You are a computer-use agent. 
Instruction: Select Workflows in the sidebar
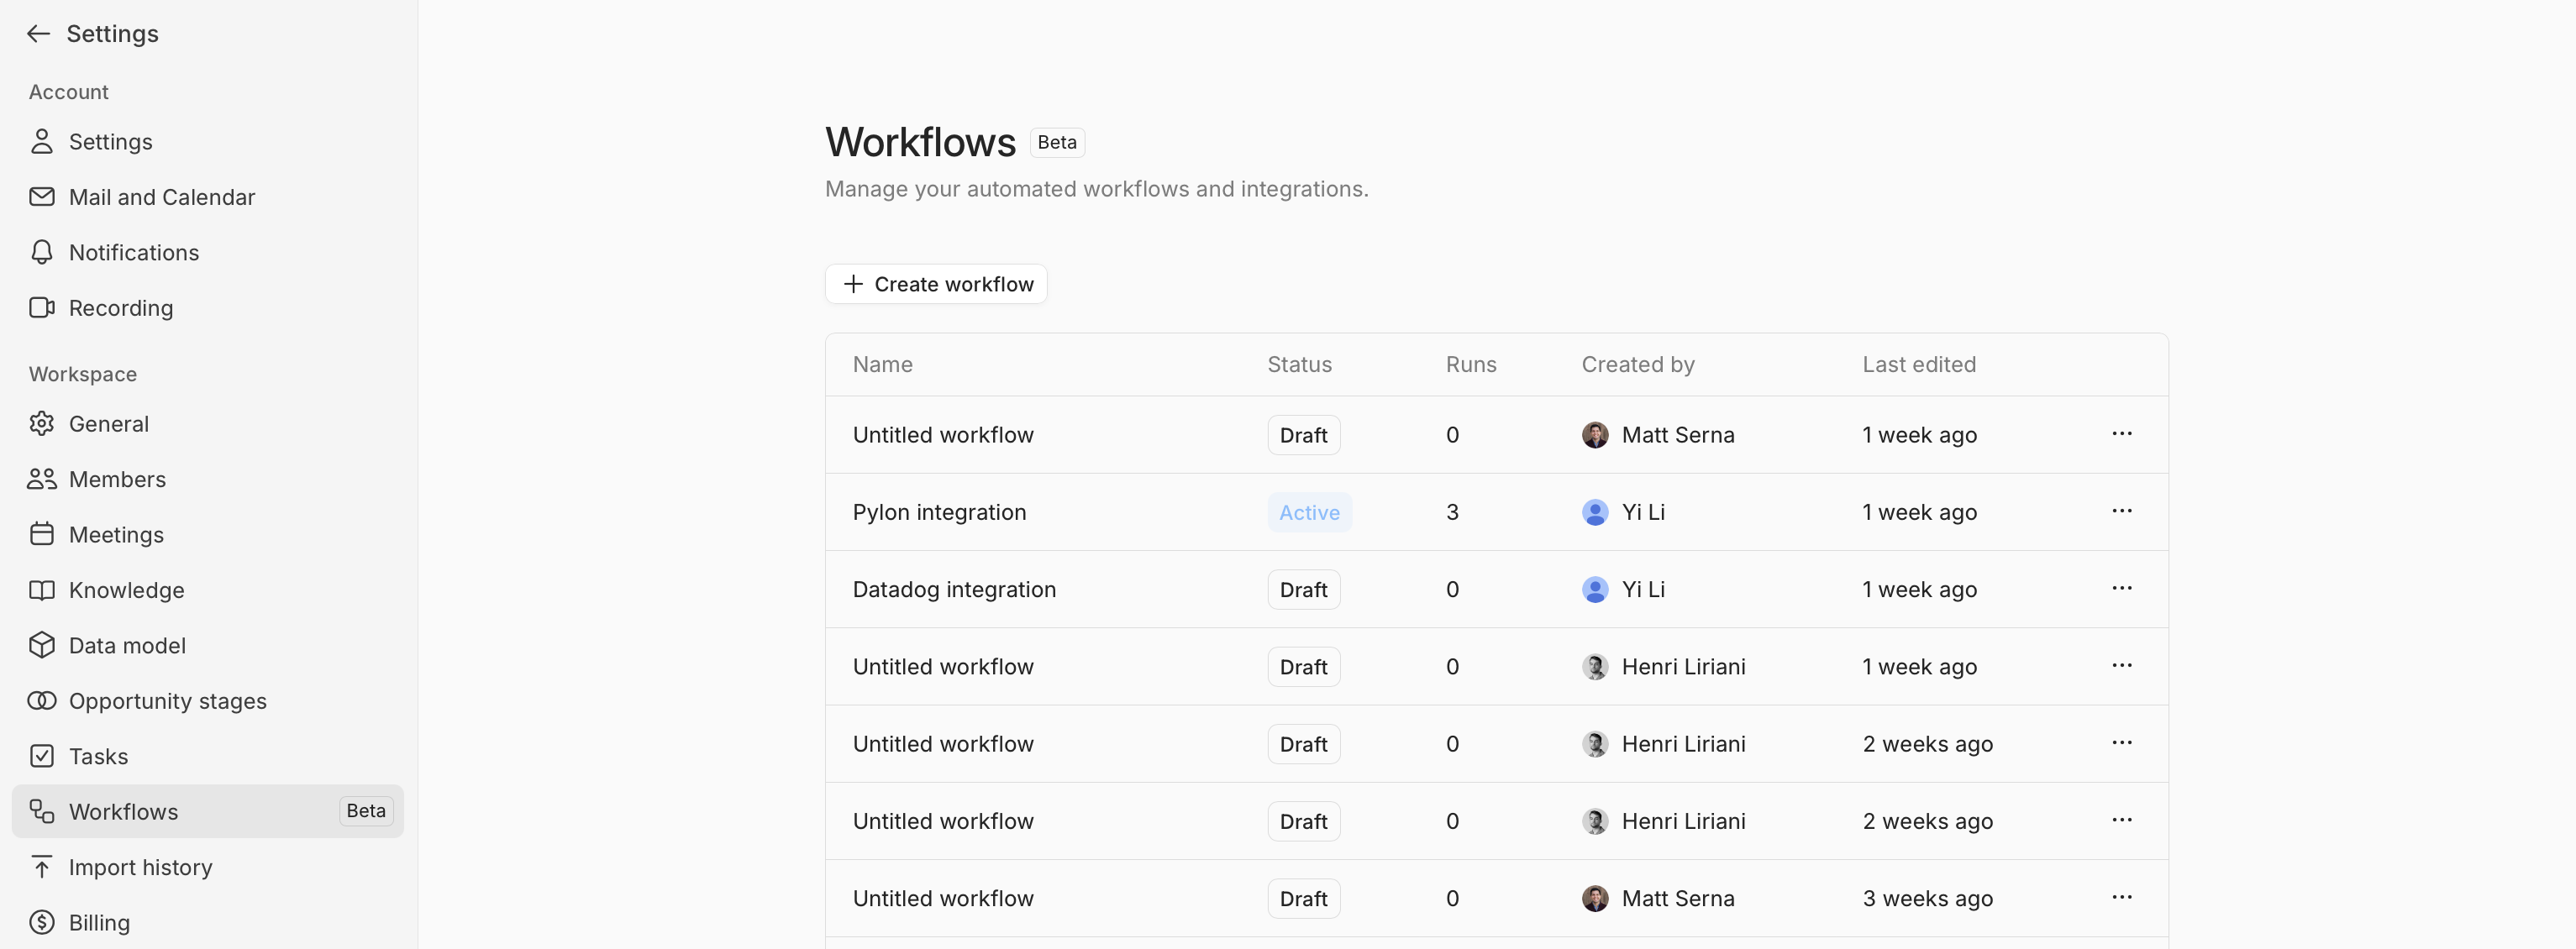click(x=208, y=811)
